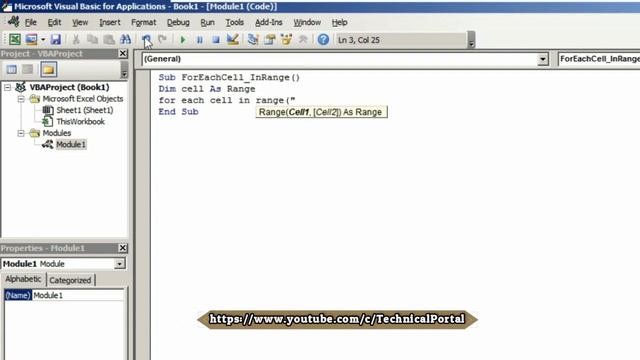Open Project Explorer toolbar icon
Image resolution: width=640 pixels, height=360 pixels.
[253, 40]
